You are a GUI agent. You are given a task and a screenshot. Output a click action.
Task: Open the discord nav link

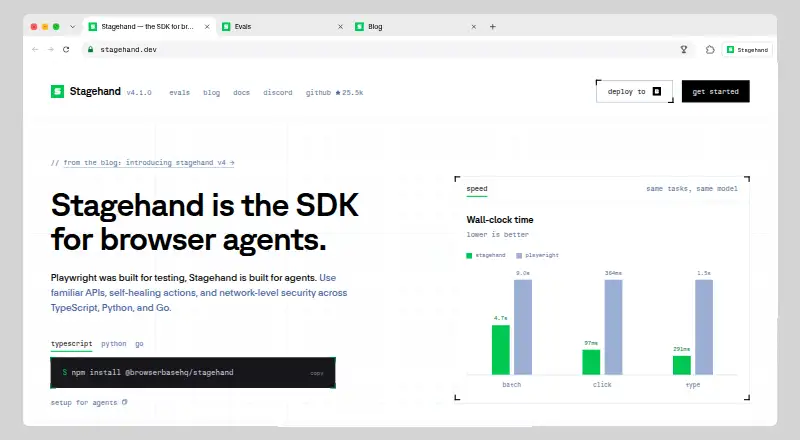point(278,92)
